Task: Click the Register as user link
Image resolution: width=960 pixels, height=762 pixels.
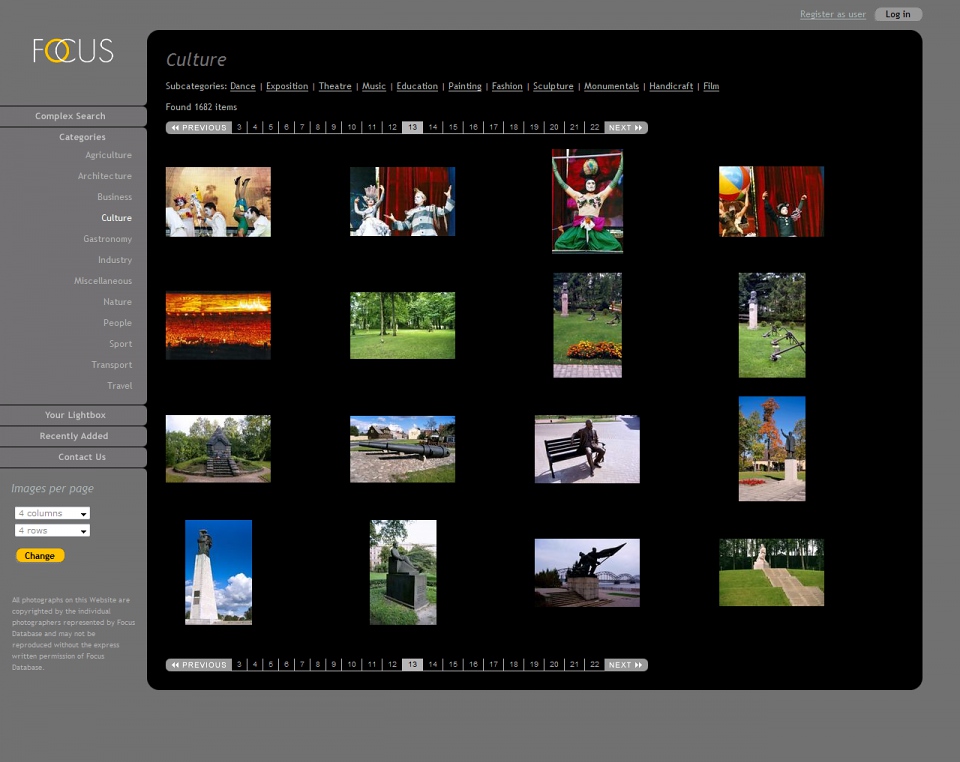Action: [x=832, y=14]
